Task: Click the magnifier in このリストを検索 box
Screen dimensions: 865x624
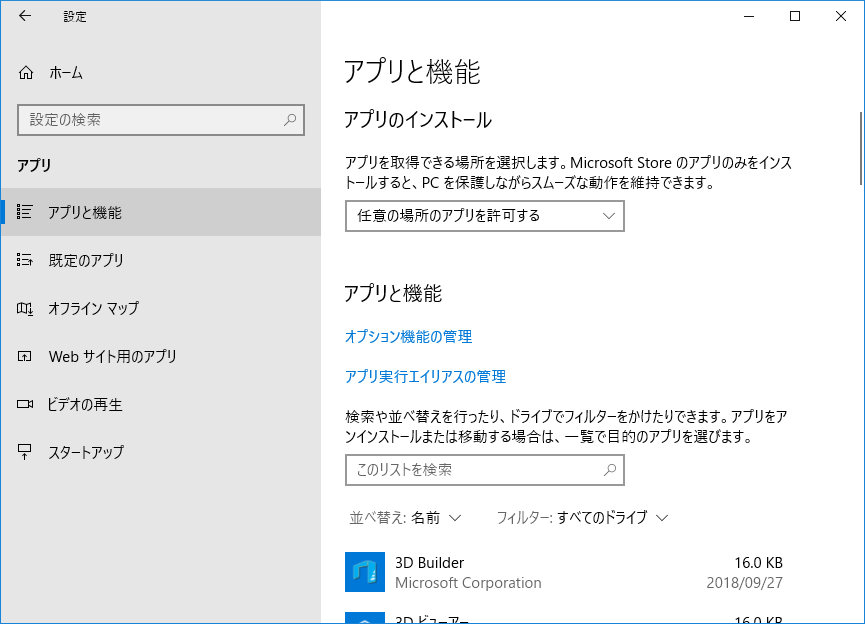Action: [610, 470]
